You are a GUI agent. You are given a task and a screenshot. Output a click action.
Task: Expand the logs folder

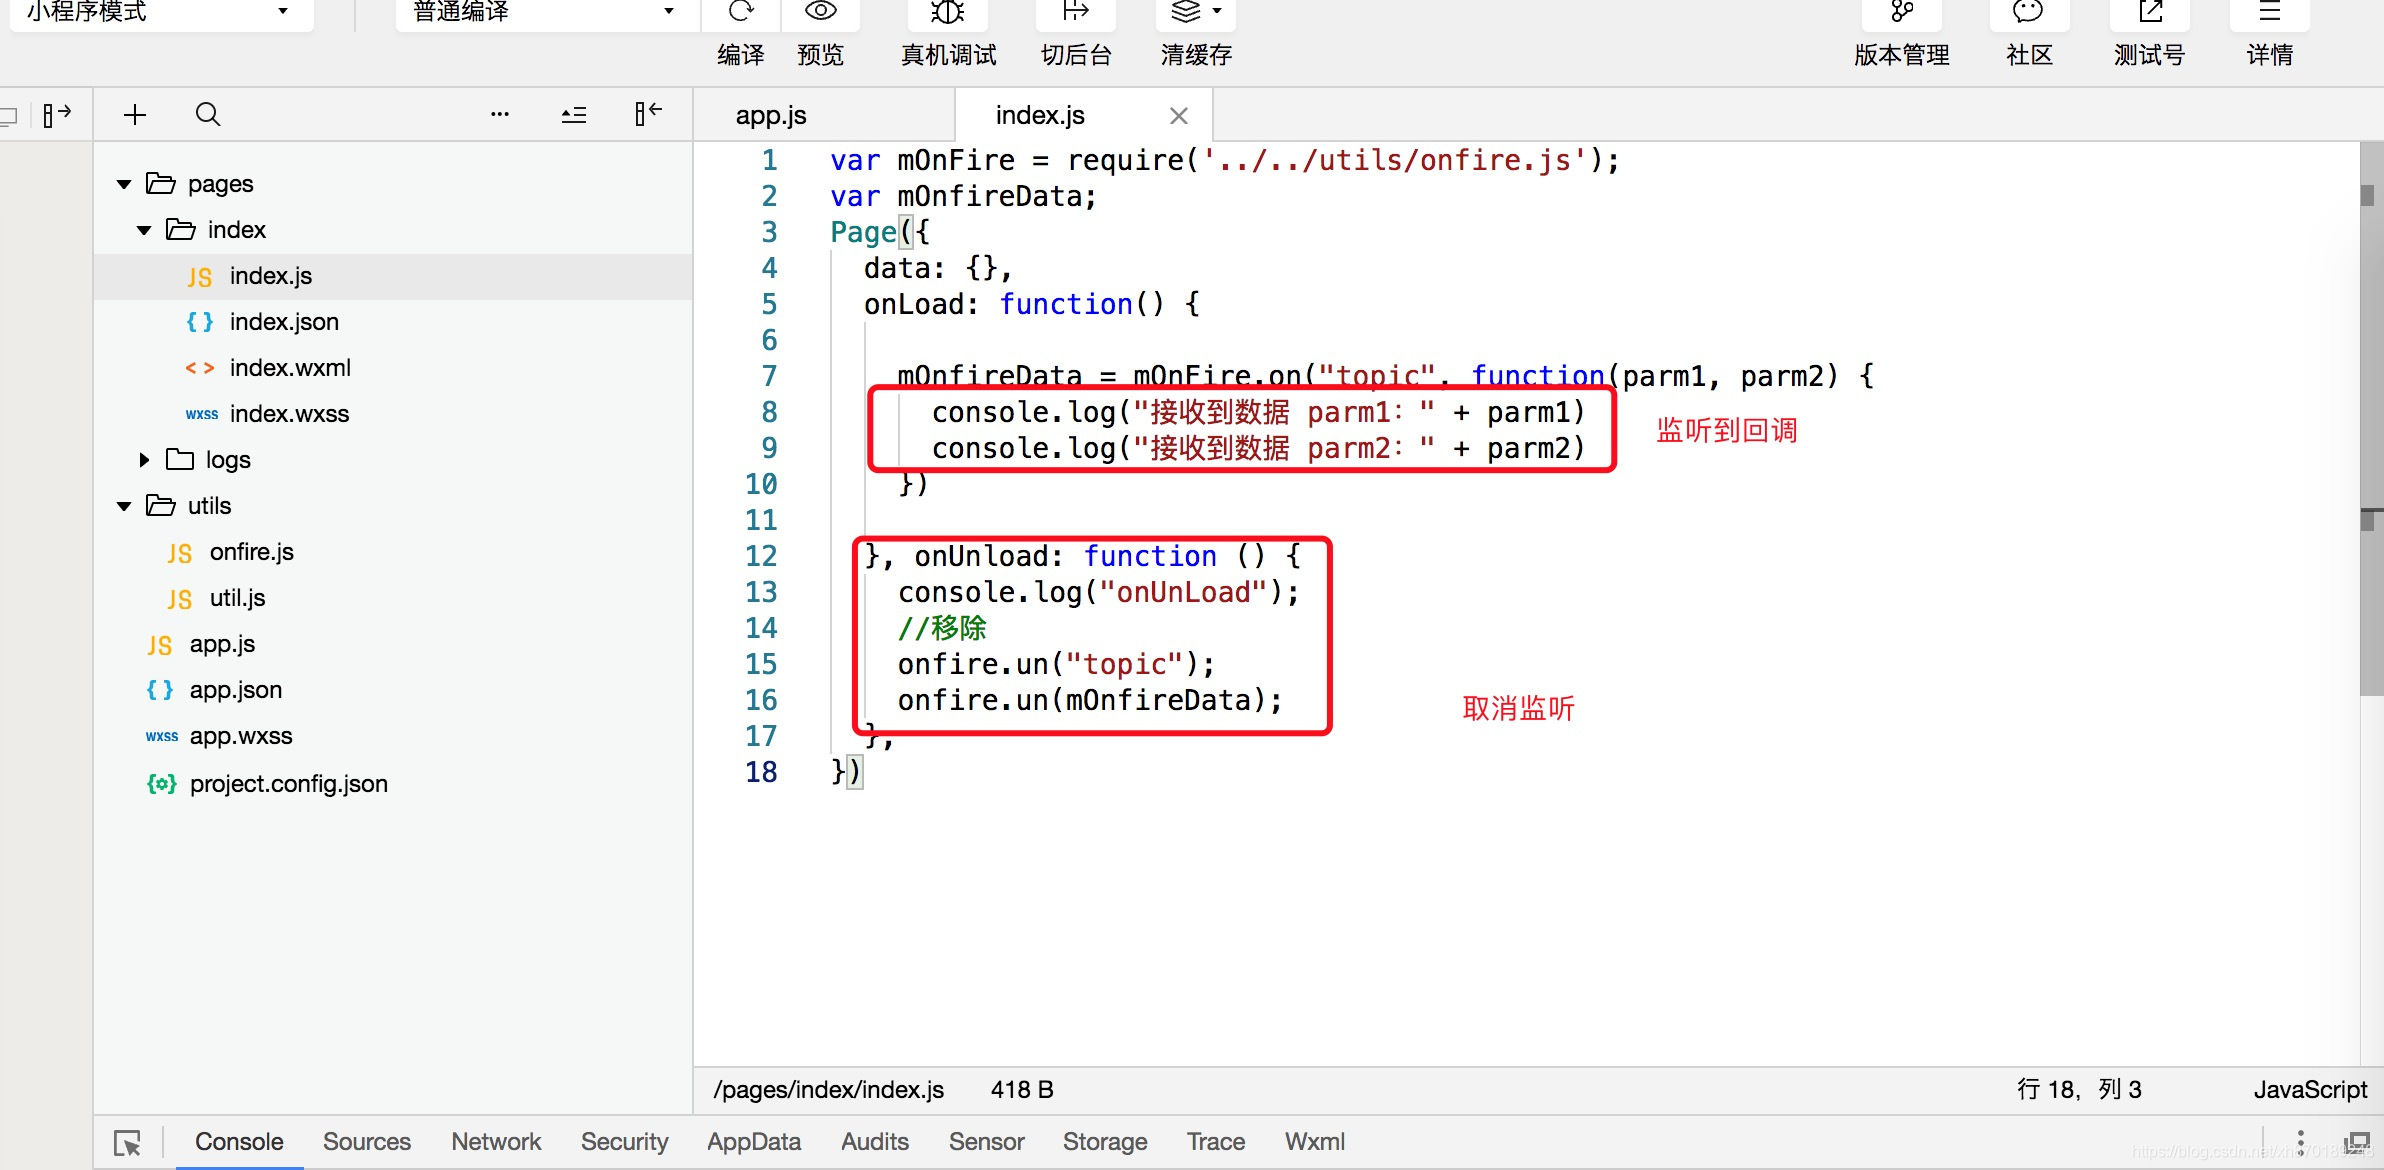(144, 460)
